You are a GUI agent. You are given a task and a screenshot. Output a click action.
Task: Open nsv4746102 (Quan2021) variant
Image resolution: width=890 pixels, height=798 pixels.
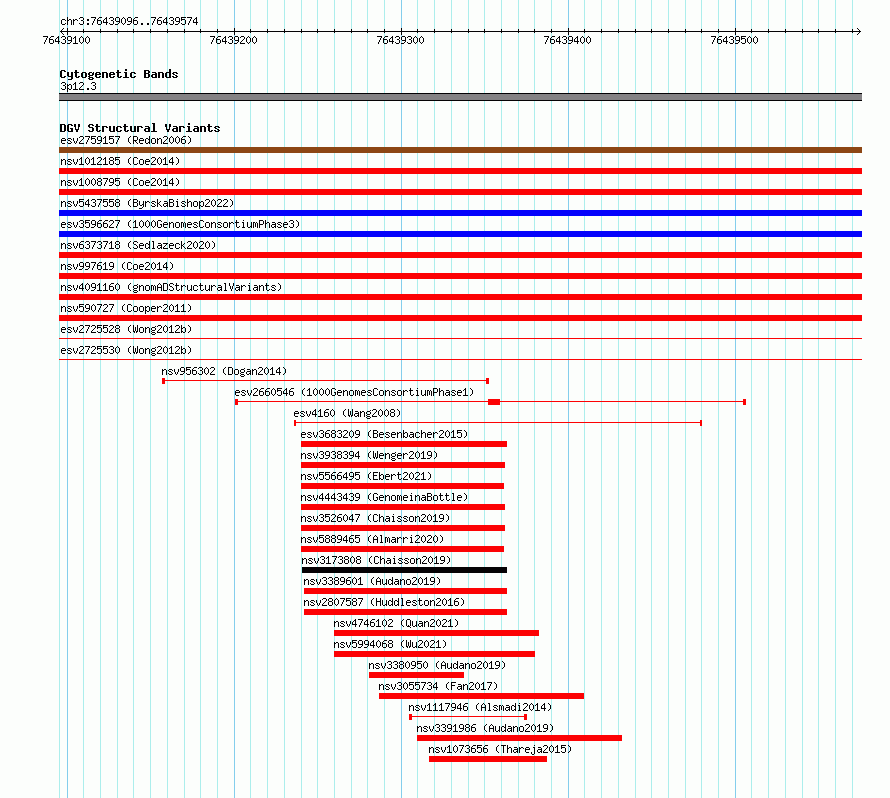tap(396, 623)
